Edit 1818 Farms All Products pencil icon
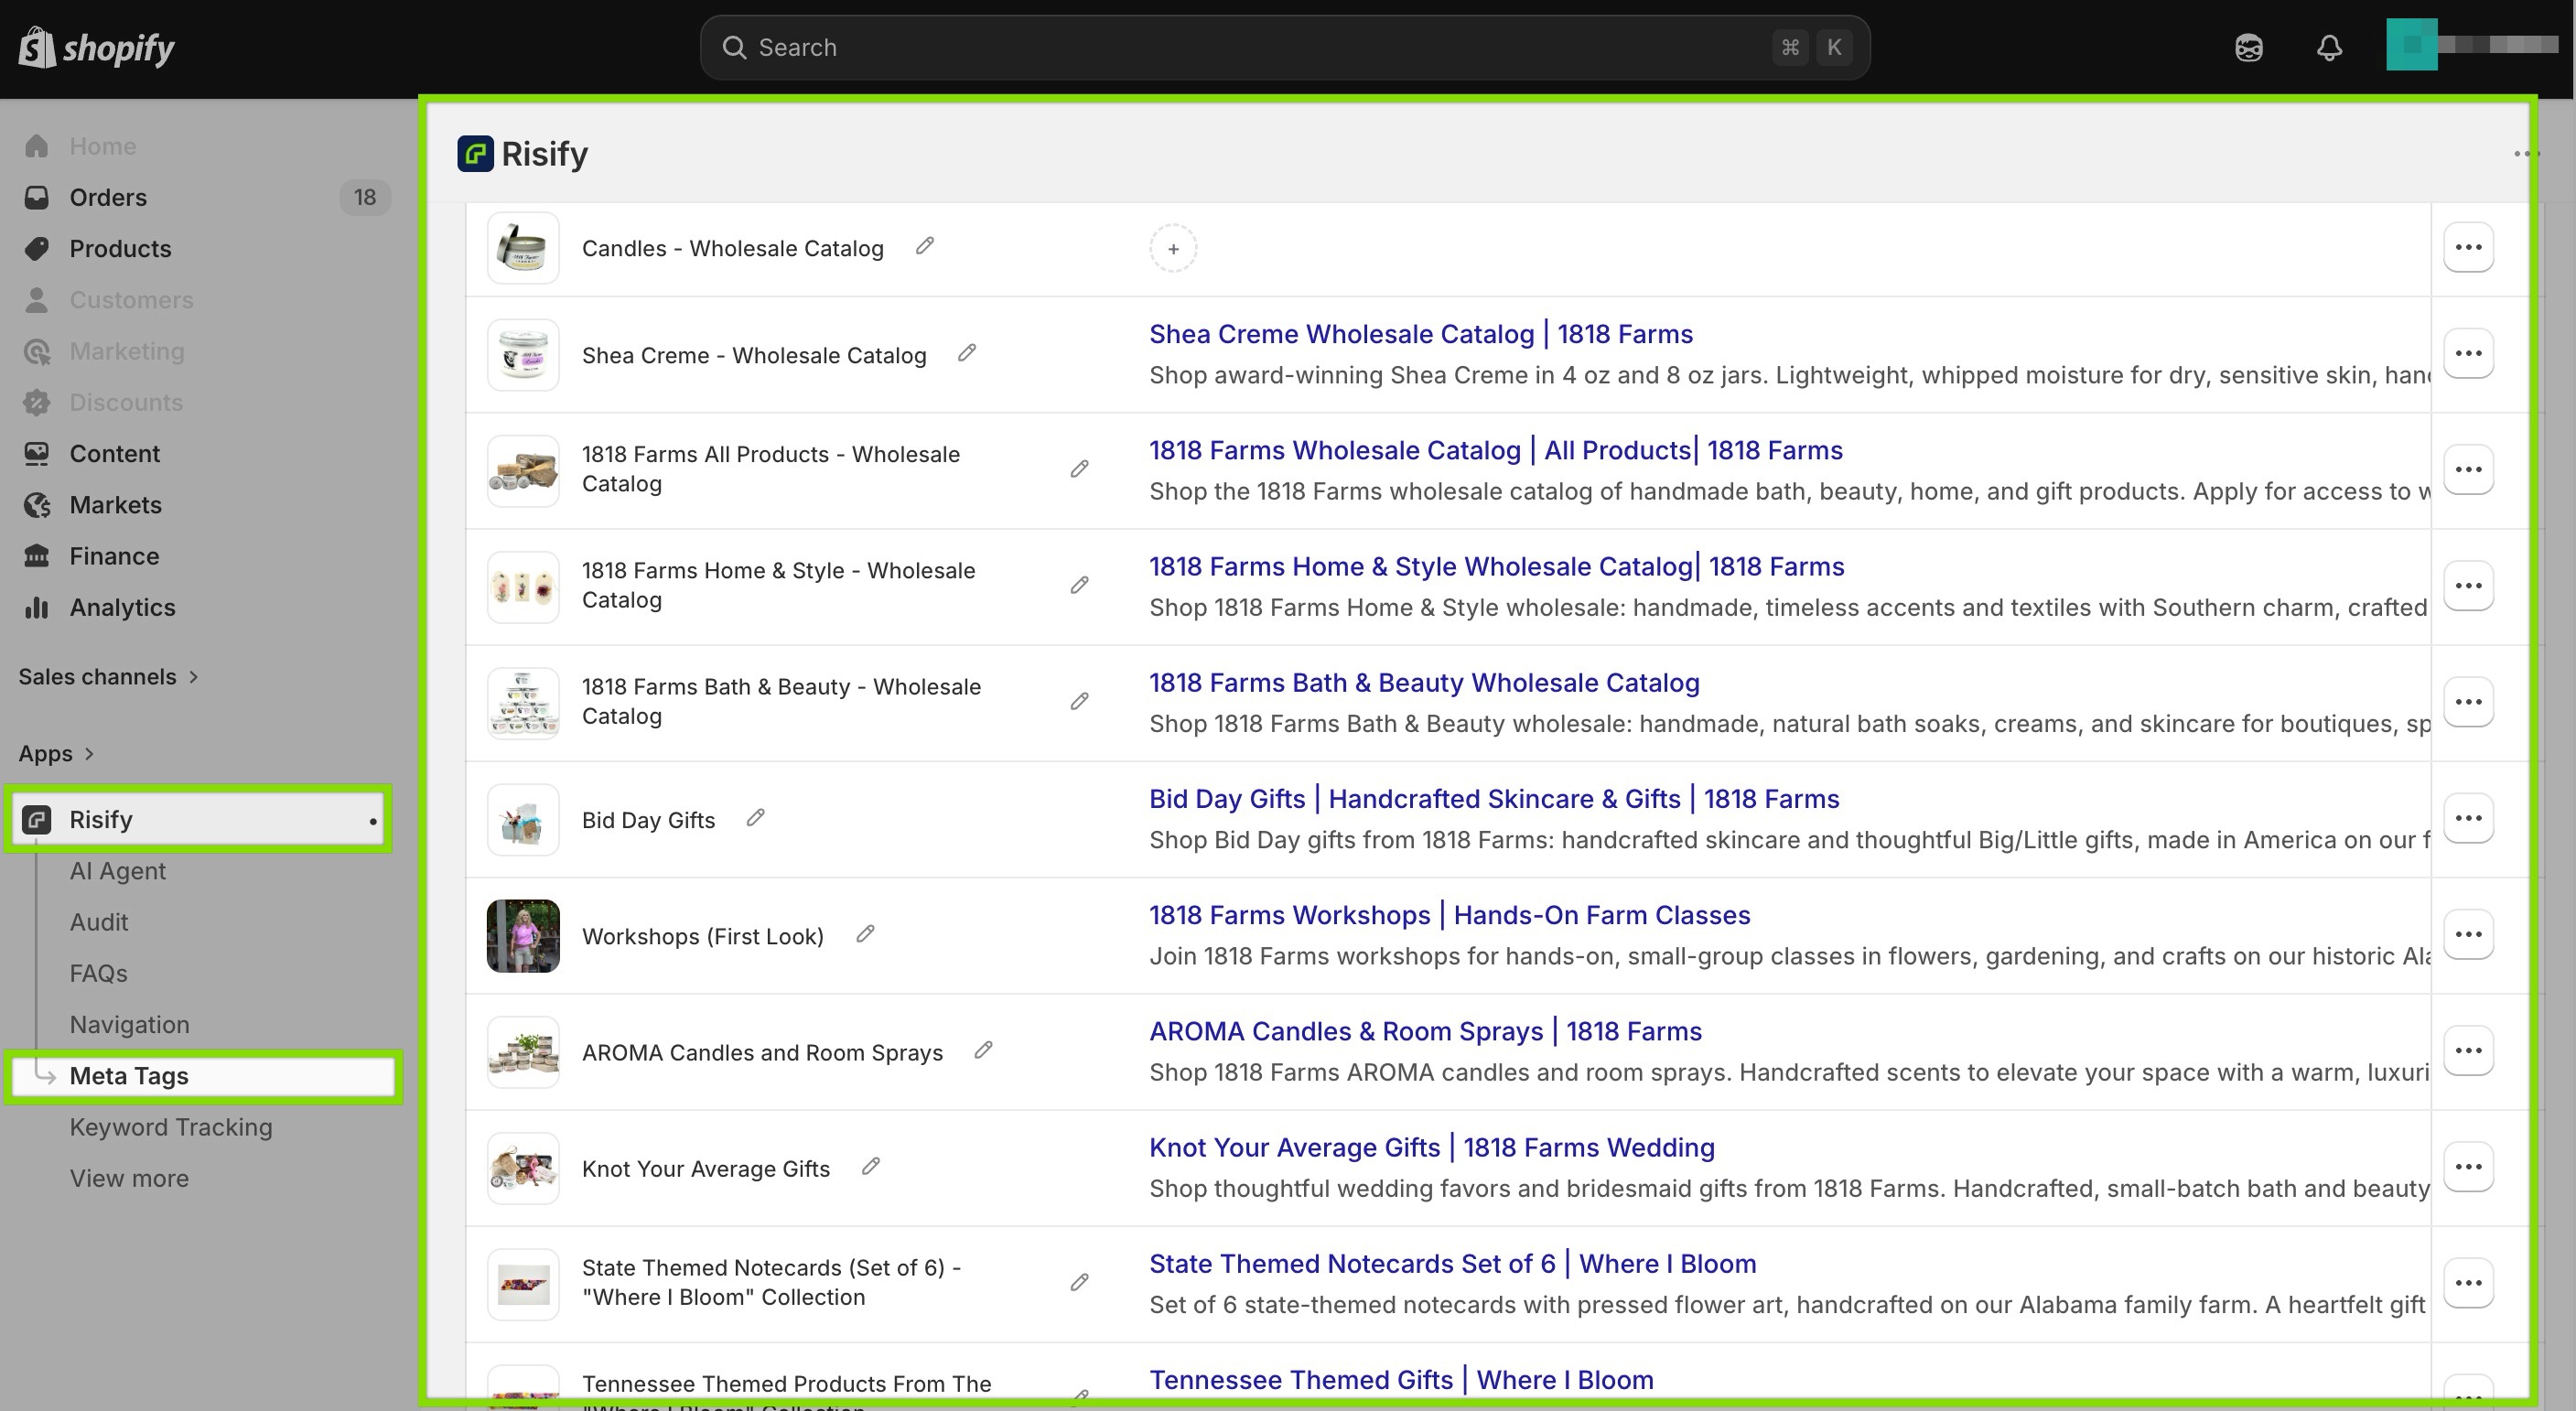This screenshot has width=2576, height=1411. tap(1079, 469)
